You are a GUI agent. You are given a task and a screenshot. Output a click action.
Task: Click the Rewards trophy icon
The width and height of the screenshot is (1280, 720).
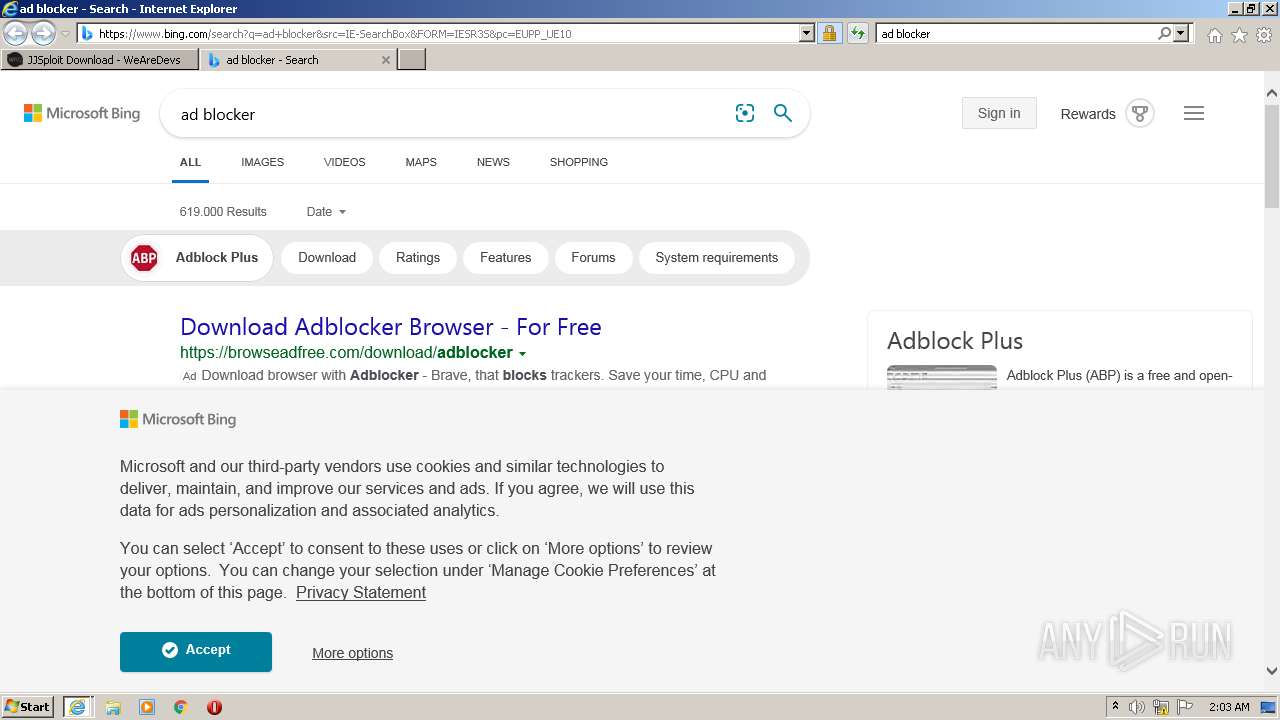[x=1140, y=113]
